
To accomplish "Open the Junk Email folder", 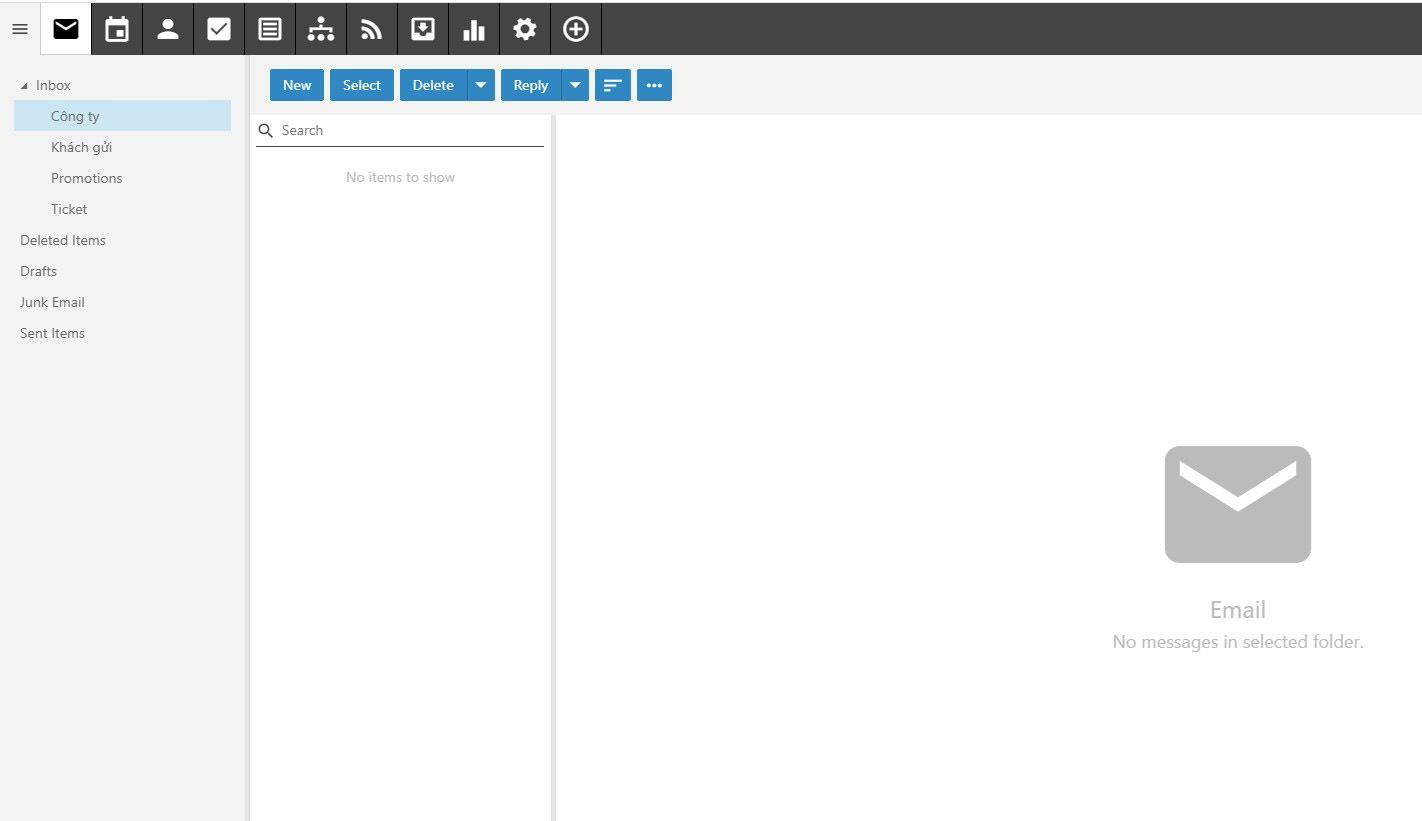I will [x=52, y=302].
